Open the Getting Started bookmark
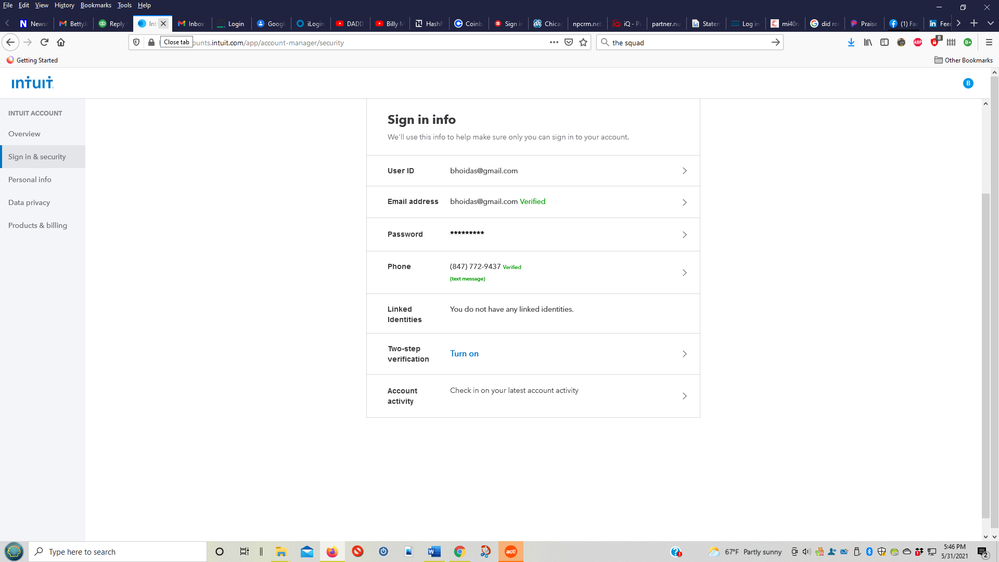Image resolution: width=999 pixels, height=562 pixels. tap(32, 60)
